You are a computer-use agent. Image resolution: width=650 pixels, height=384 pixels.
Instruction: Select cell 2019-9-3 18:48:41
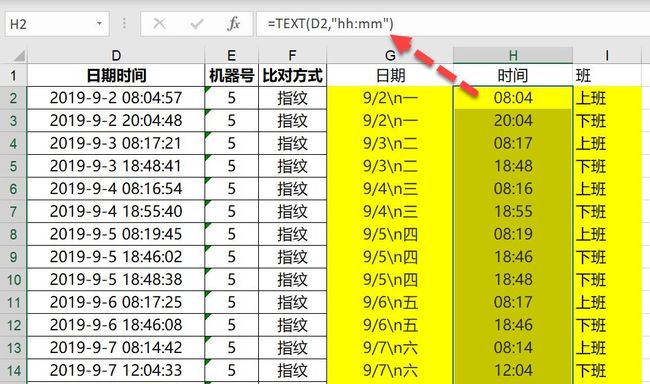click(116, 166)
